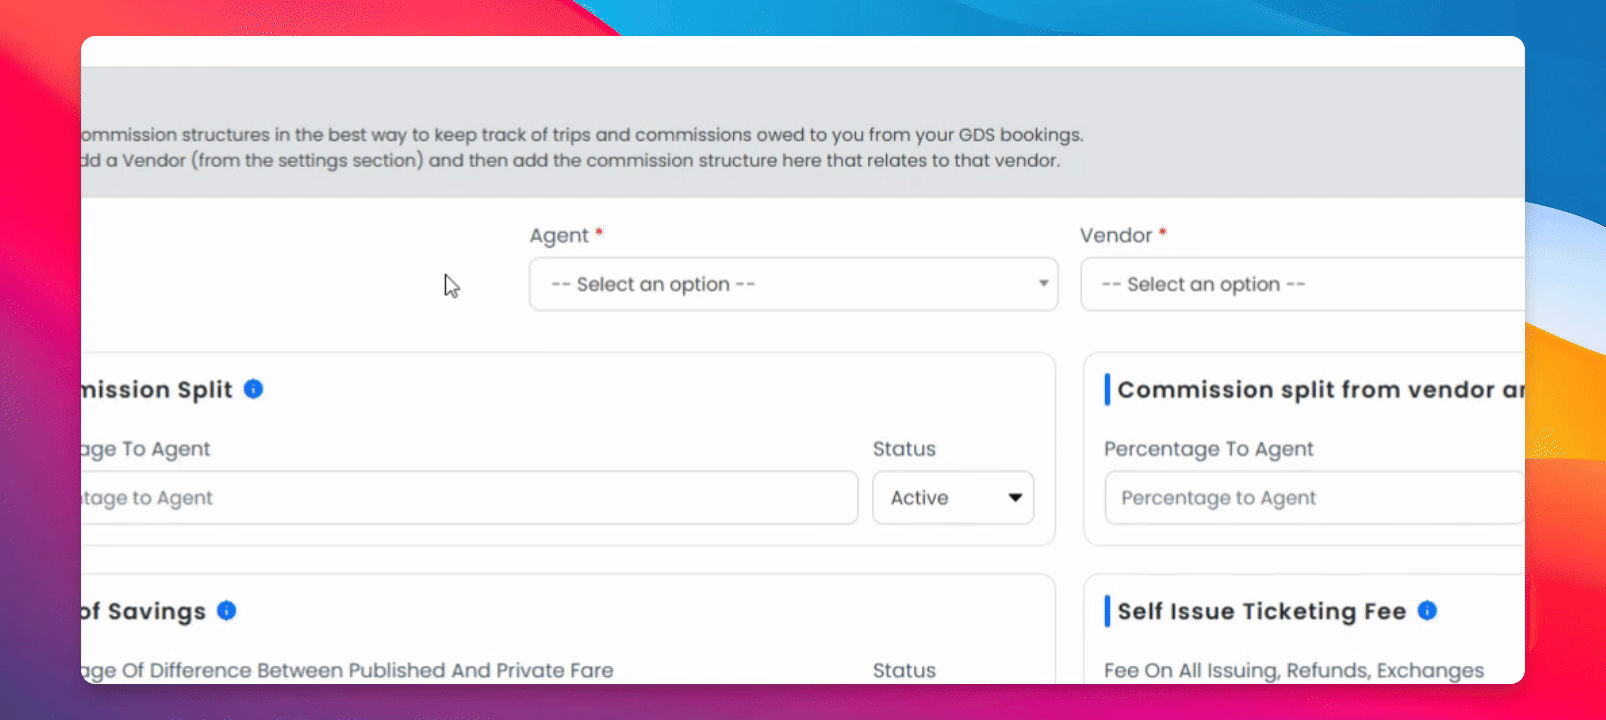Click the Percentage To Agent label in vendor card
This screenshot has height=720, width=1606.
coord(1209,449)
